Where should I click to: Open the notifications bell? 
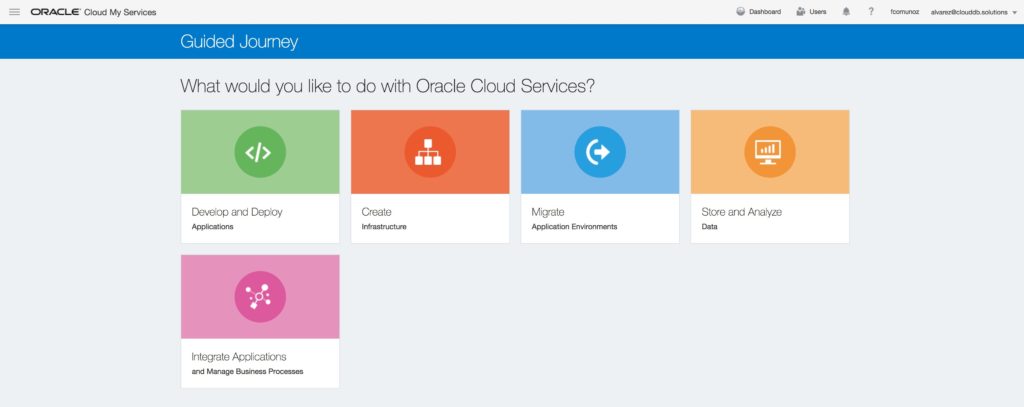(846, 12)
